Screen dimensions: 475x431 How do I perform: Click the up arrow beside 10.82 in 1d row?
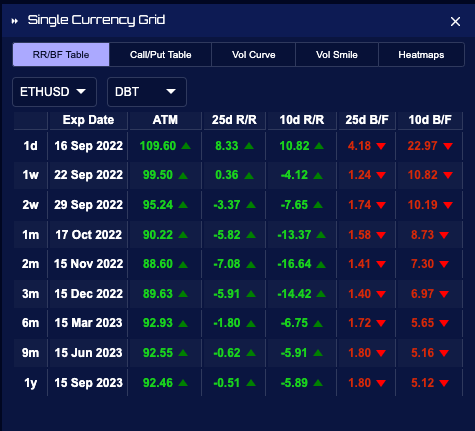click(319, 146)
